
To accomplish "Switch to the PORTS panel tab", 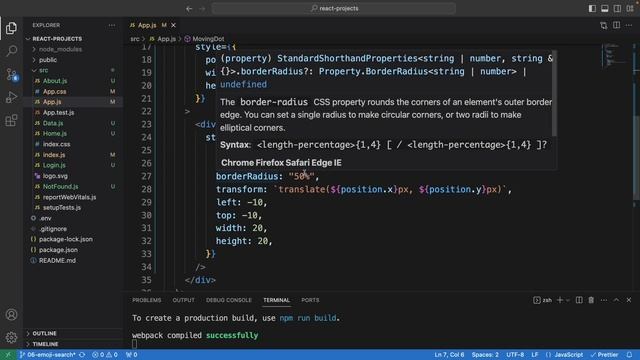I will [x=310, y=300].
